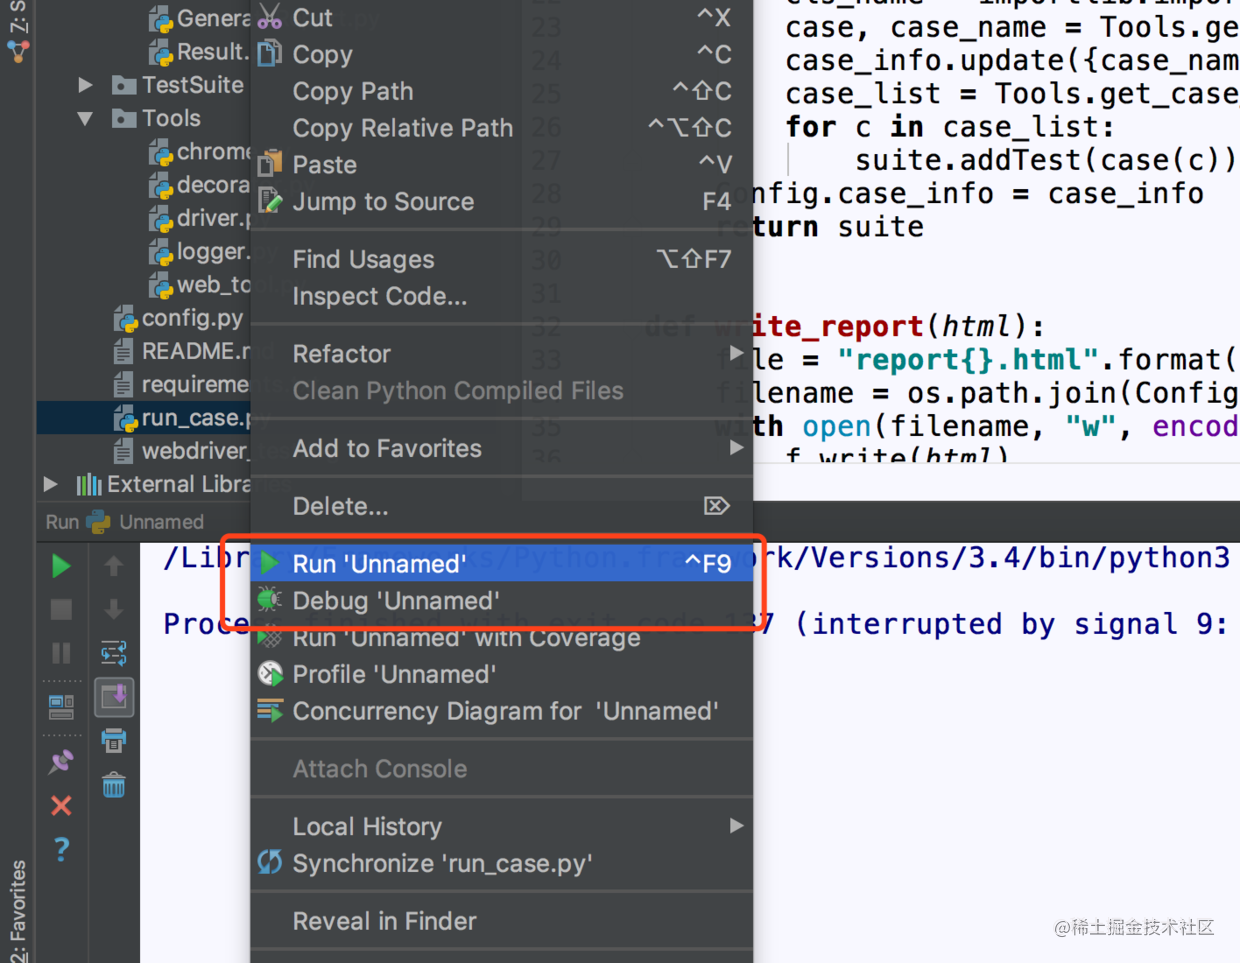The height and width of the screenshot is (963, 1240).
Task: Click the version control branch icon on left strip
Action: 18,50
